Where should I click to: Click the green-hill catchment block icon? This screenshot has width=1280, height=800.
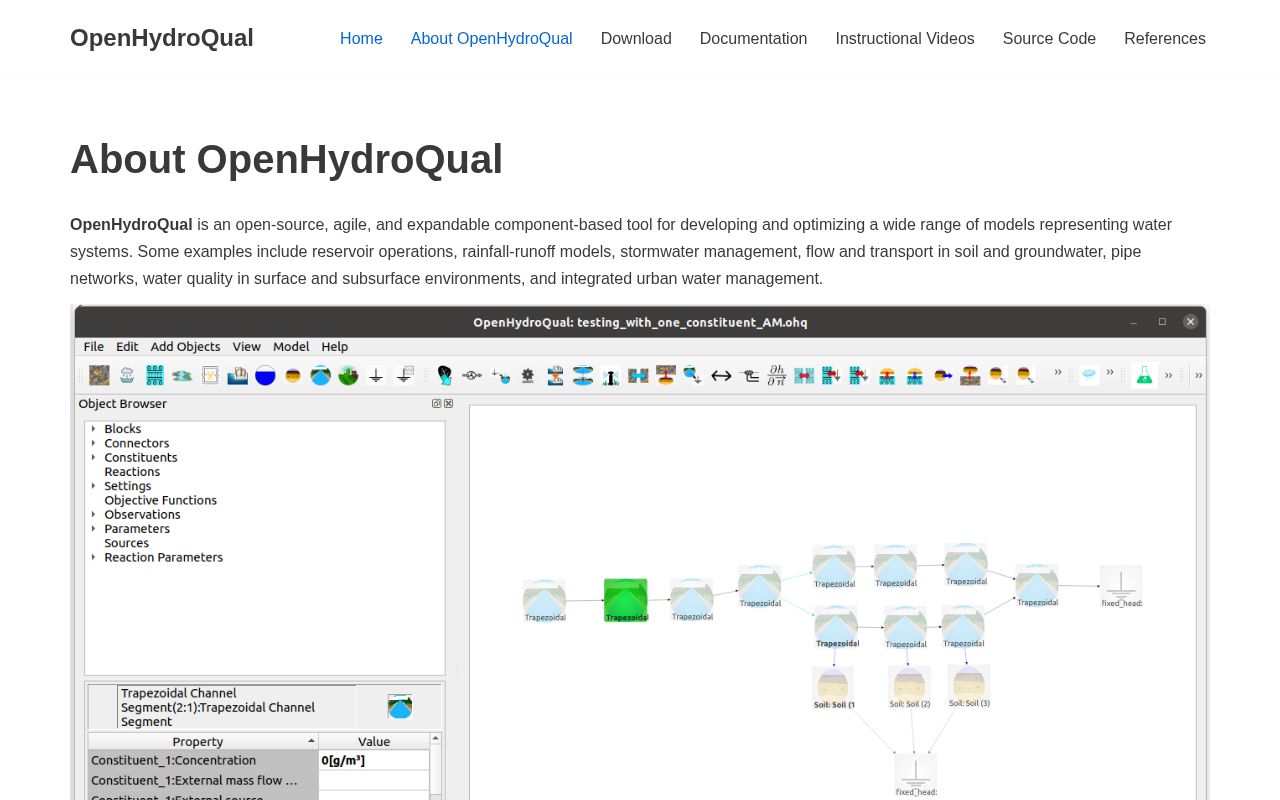[348, 375]
